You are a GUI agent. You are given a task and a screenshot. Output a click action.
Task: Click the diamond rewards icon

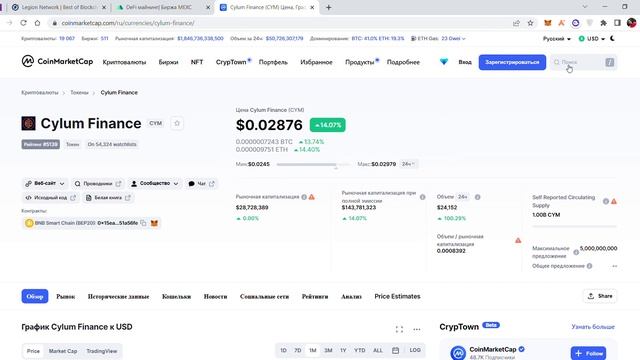(444, 62)
